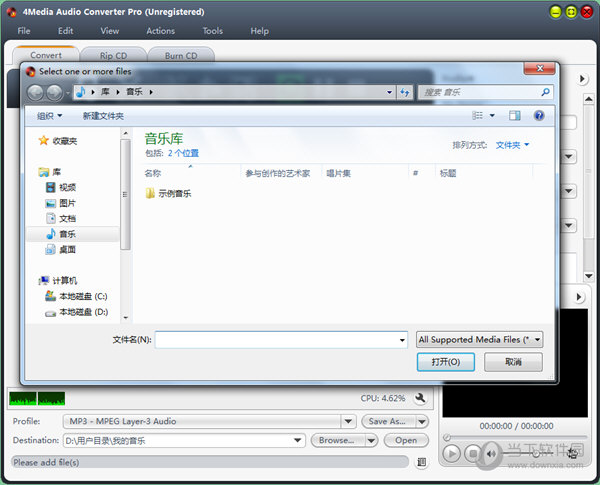The image size is (600, 485).
Task: Click the 打开(O) button
Action: pos(446,362)
